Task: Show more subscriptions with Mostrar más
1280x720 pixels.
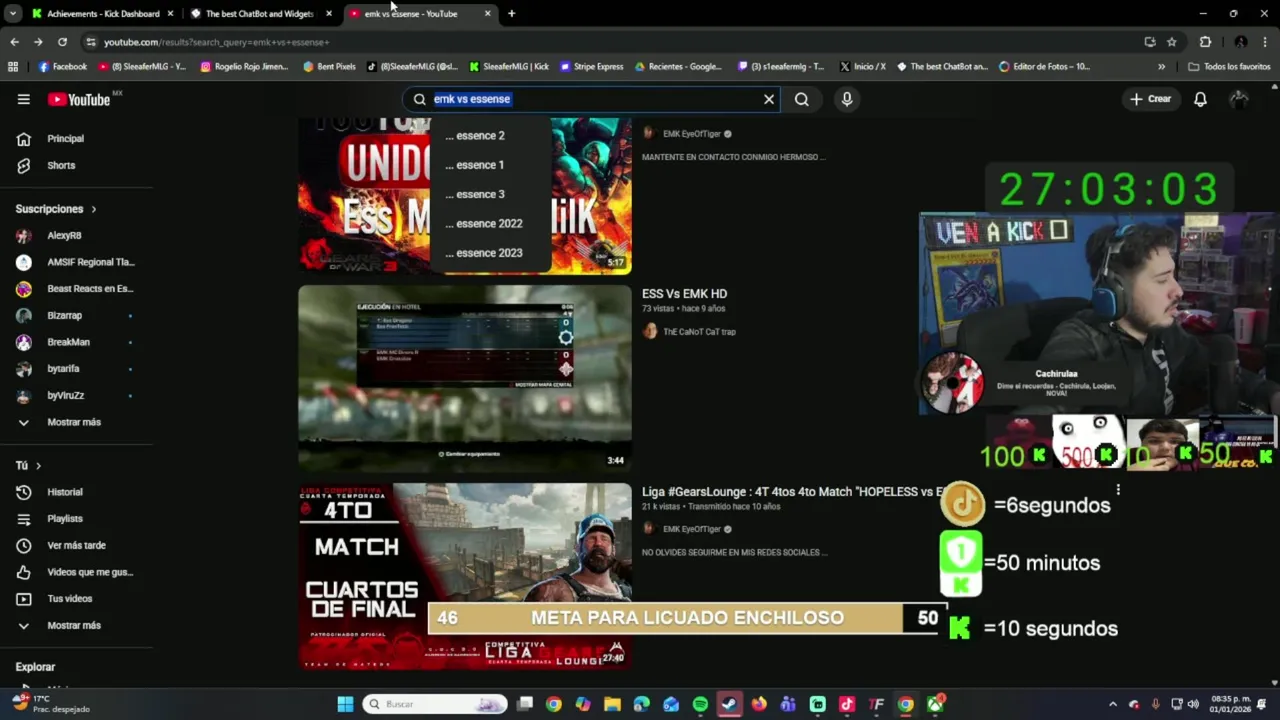Action: [76, 422]
